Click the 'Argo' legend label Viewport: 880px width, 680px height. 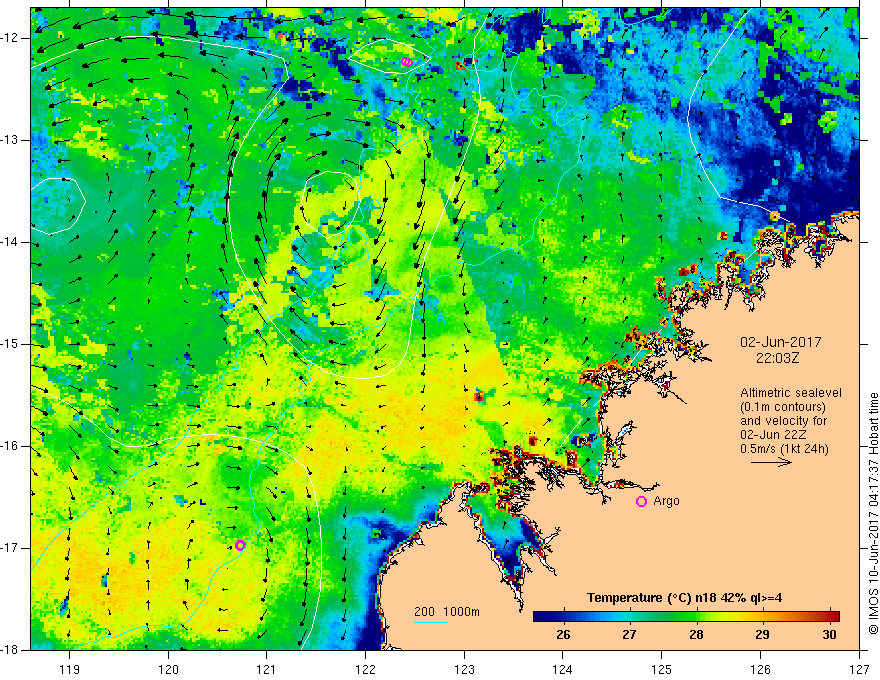coord(666,501)
